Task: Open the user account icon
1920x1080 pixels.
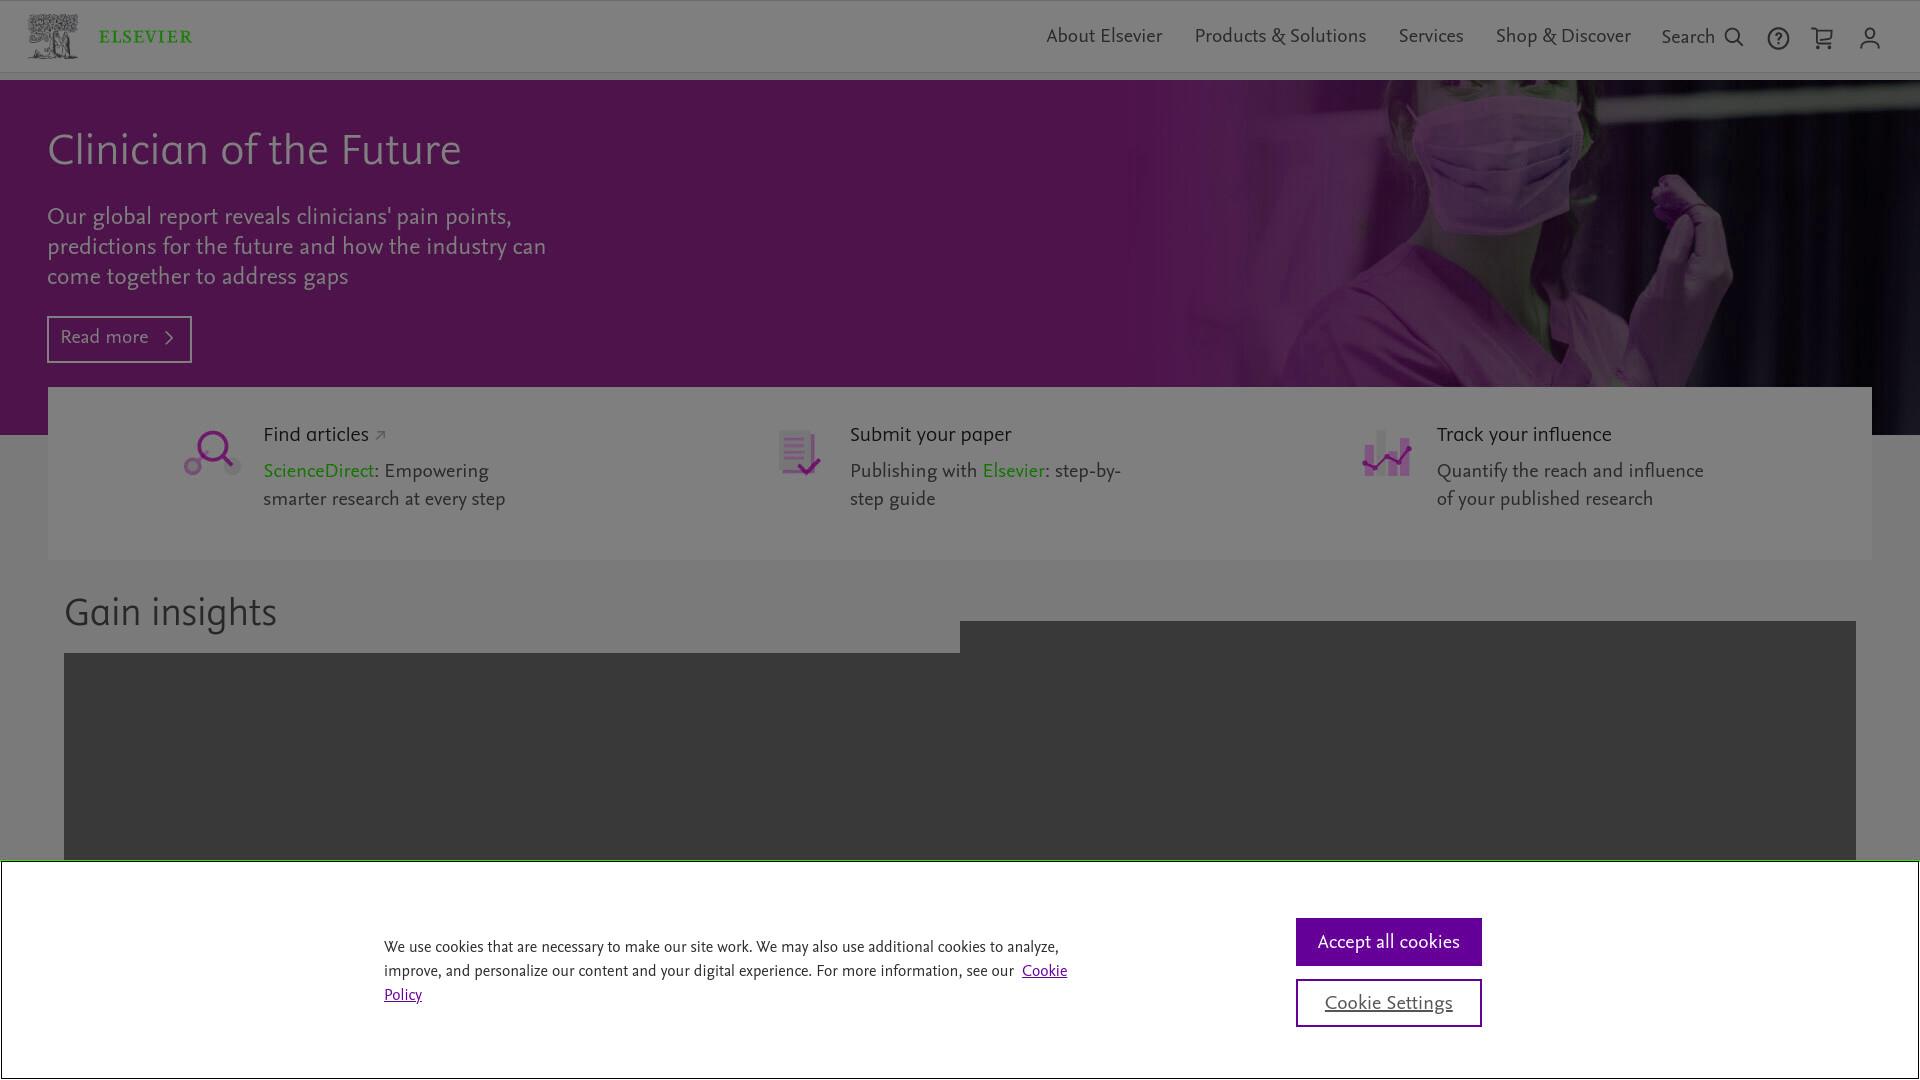Action: coord(1869,38)
